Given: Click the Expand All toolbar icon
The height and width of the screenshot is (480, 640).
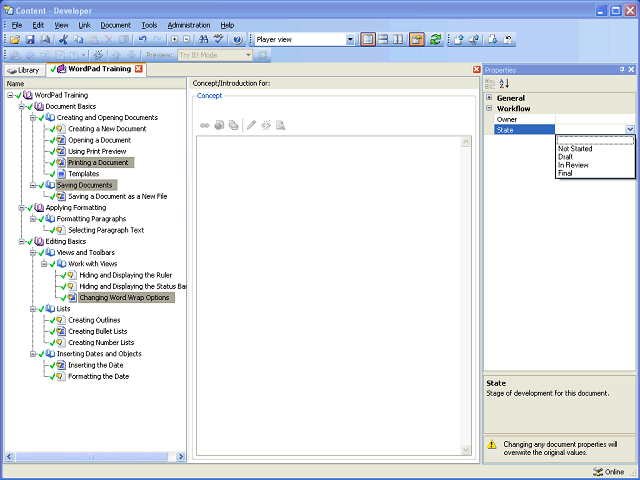Looking at the screenshot, I should (x=174, y=40).
